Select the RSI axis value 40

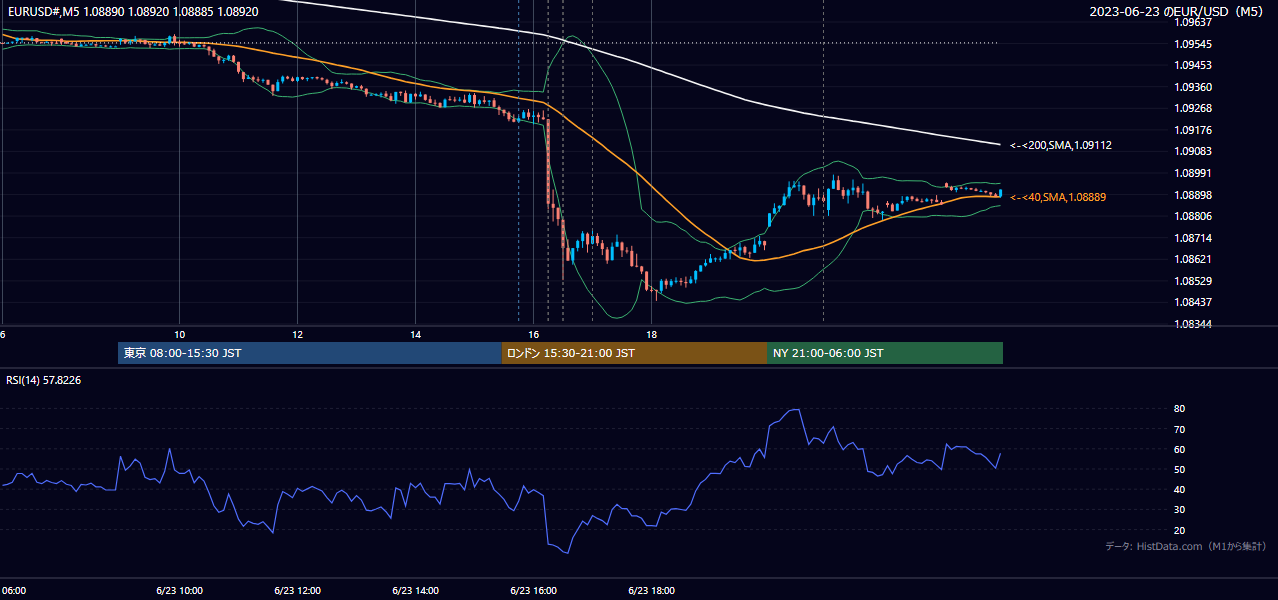point(1180,489)
